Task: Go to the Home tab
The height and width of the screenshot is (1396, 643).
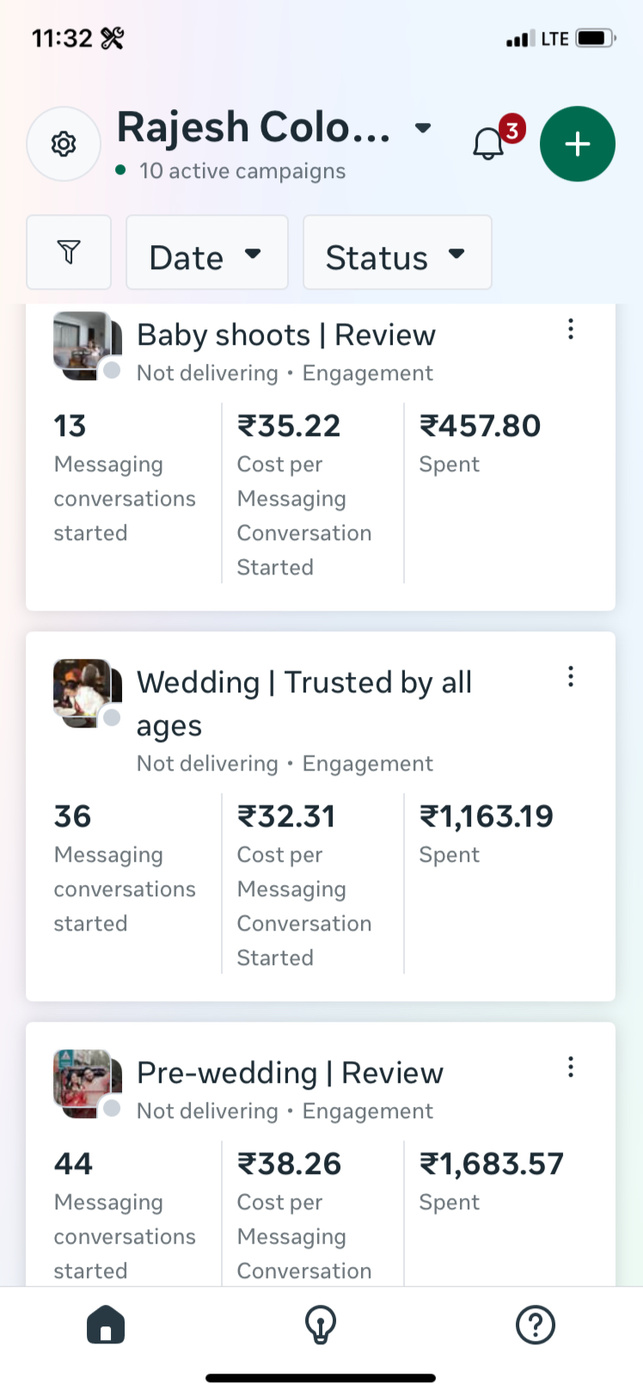Action: tap(106, 1326)
